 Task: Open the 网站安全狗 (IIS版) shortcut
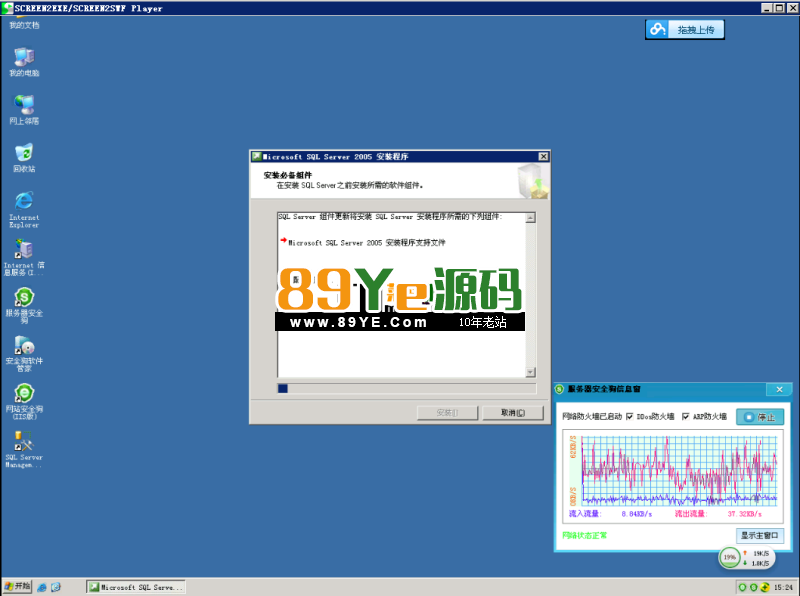24,401
